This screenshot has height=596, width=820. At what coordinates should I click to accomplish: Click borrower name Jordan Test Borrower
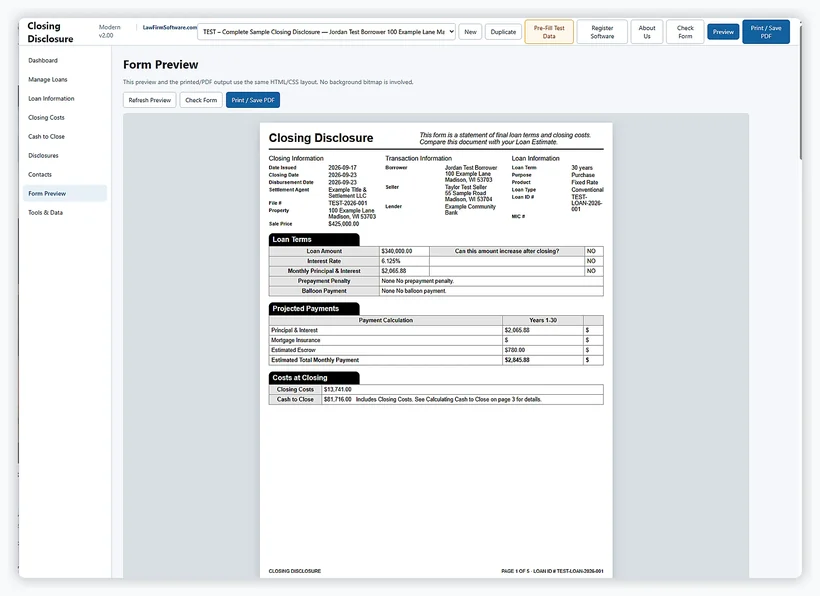(471, 168)
